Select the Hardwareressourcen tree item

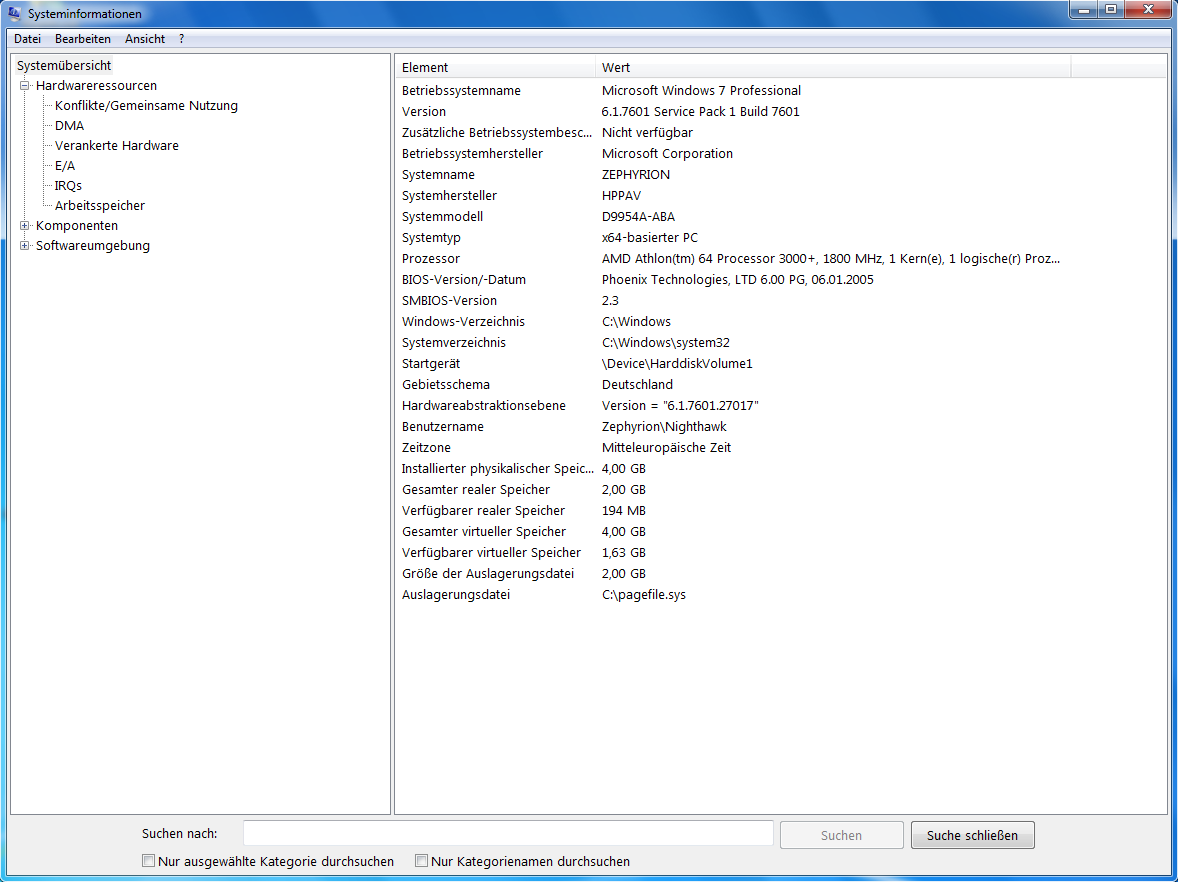point(96,86)
